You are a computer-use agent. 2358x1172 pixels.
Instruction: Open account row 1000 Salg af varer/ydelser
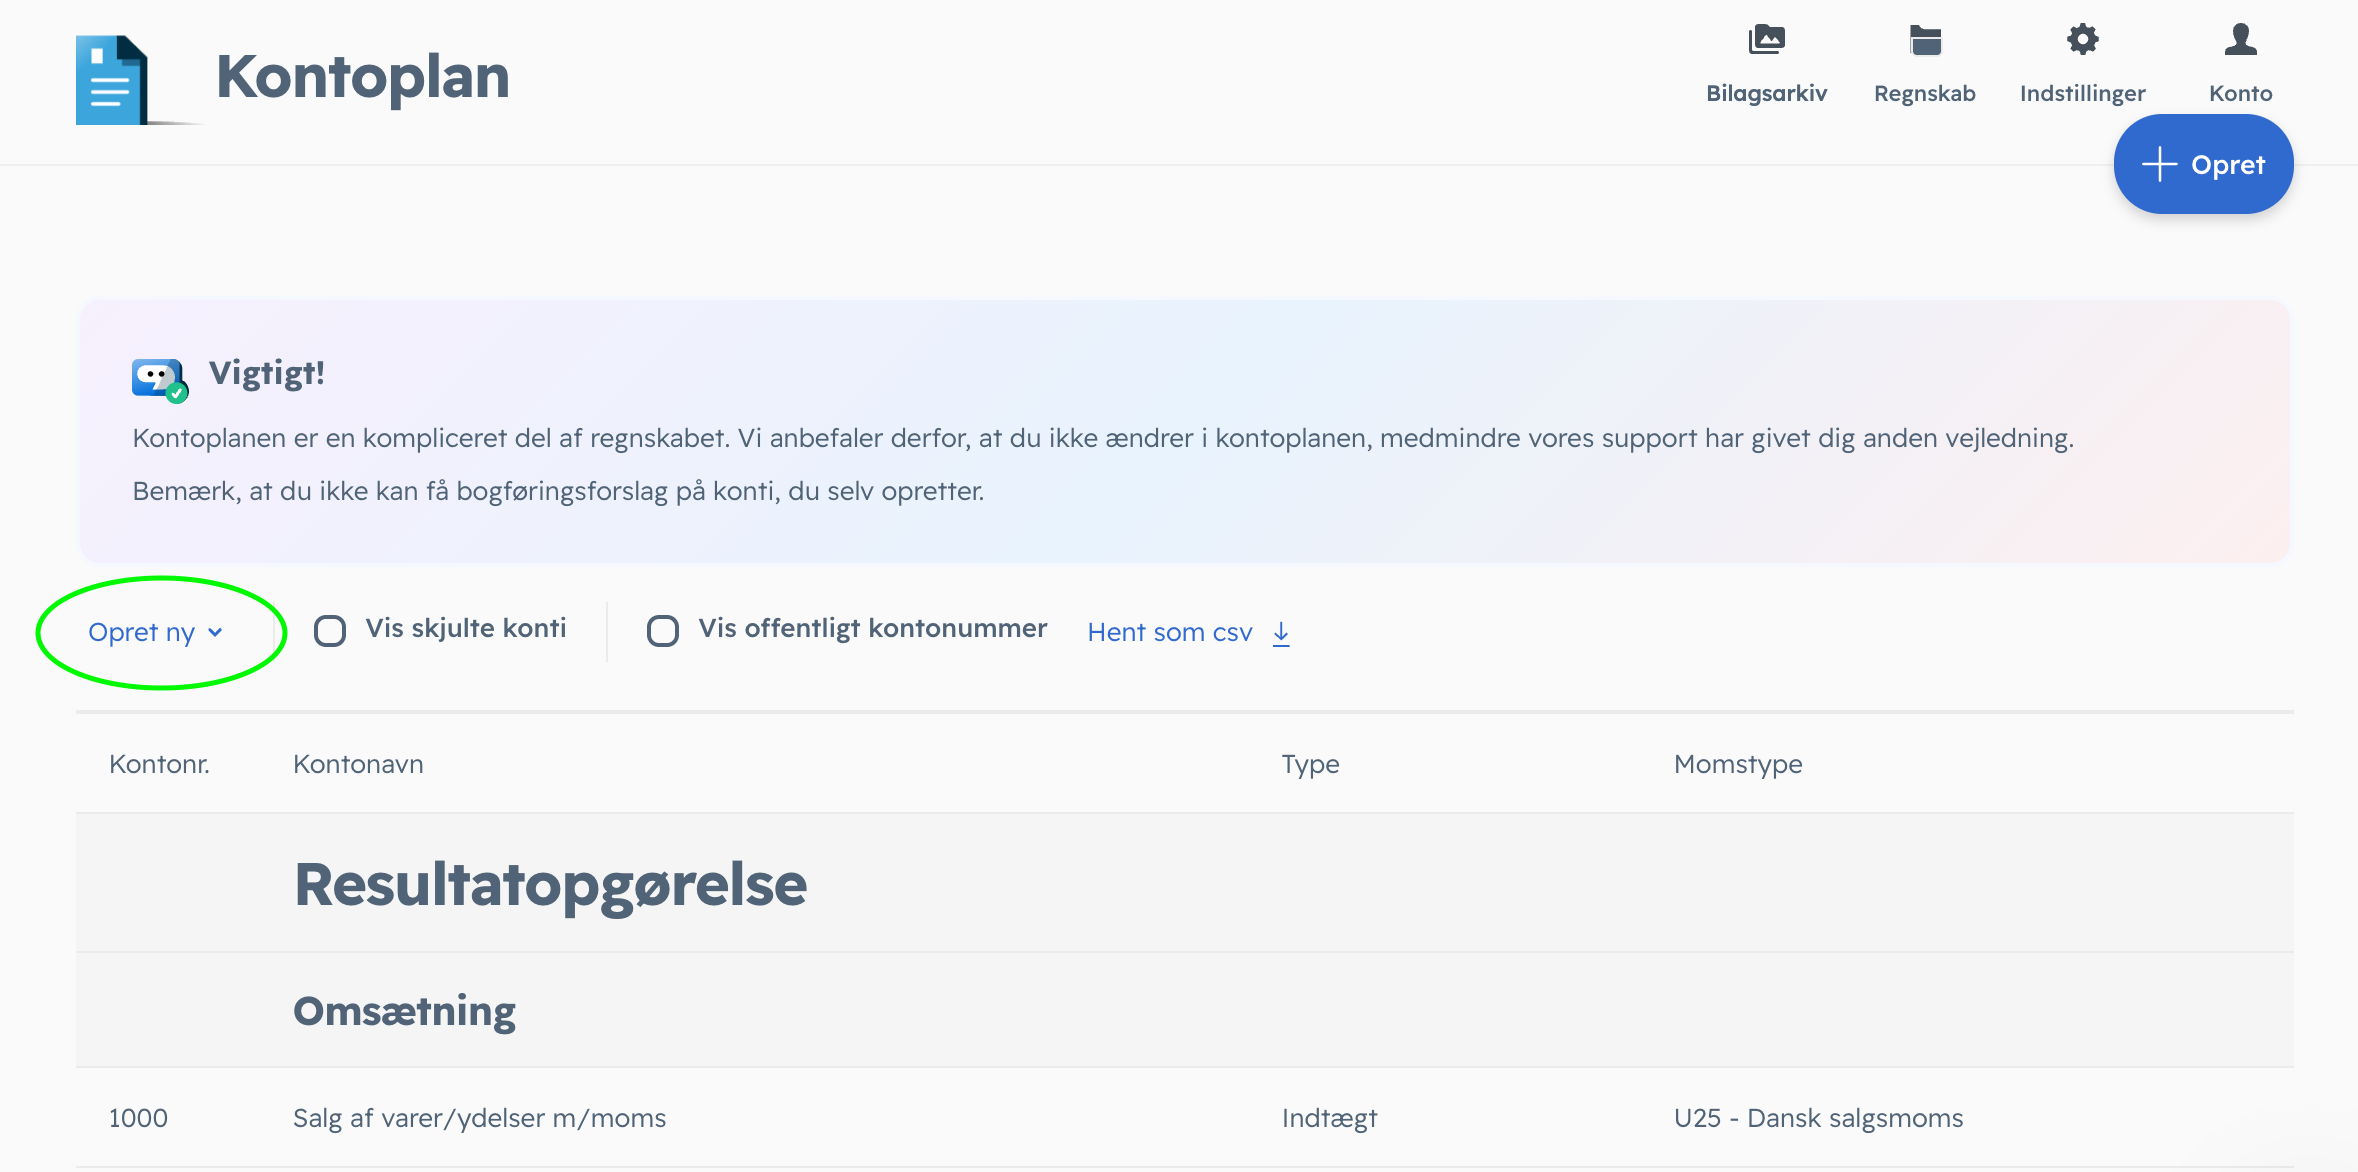click(1184, 1118)
